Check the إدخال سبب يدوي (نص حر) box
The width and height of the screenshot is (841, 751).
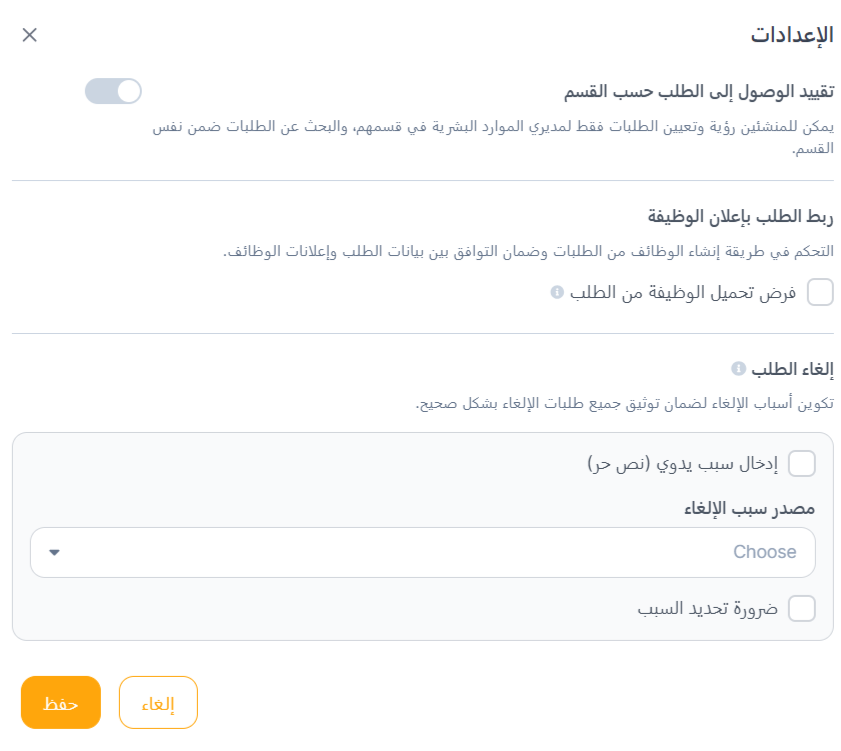coord(802,464)
